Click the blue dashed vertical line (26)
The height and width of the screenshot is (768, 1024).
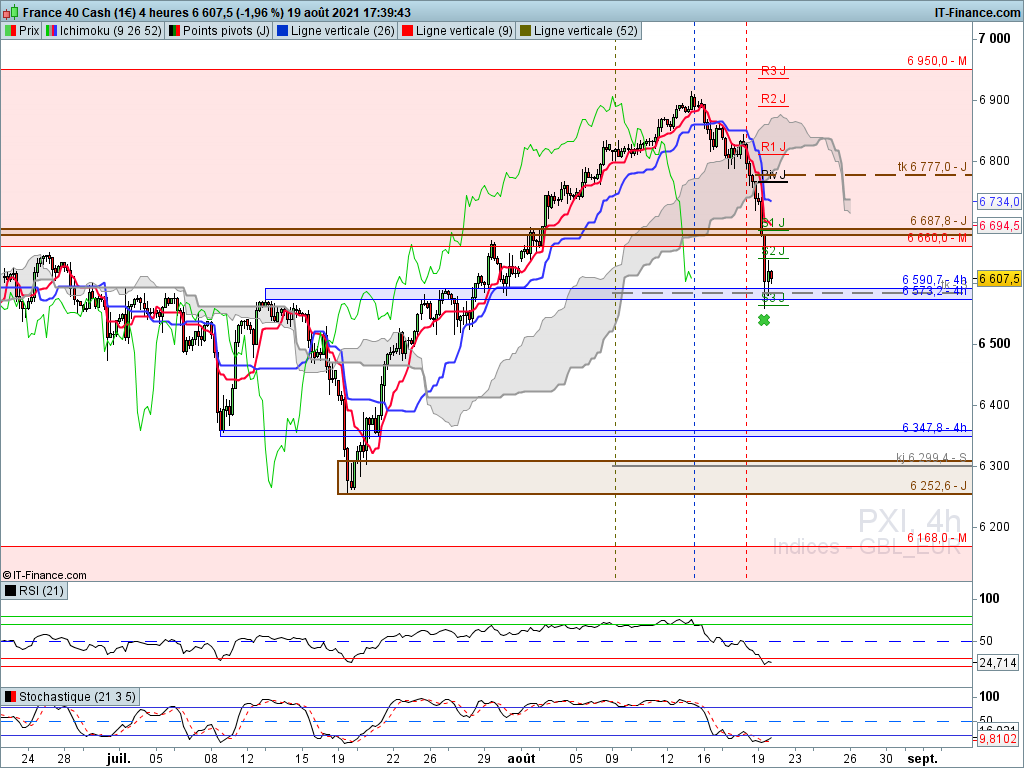coord(694,300)
